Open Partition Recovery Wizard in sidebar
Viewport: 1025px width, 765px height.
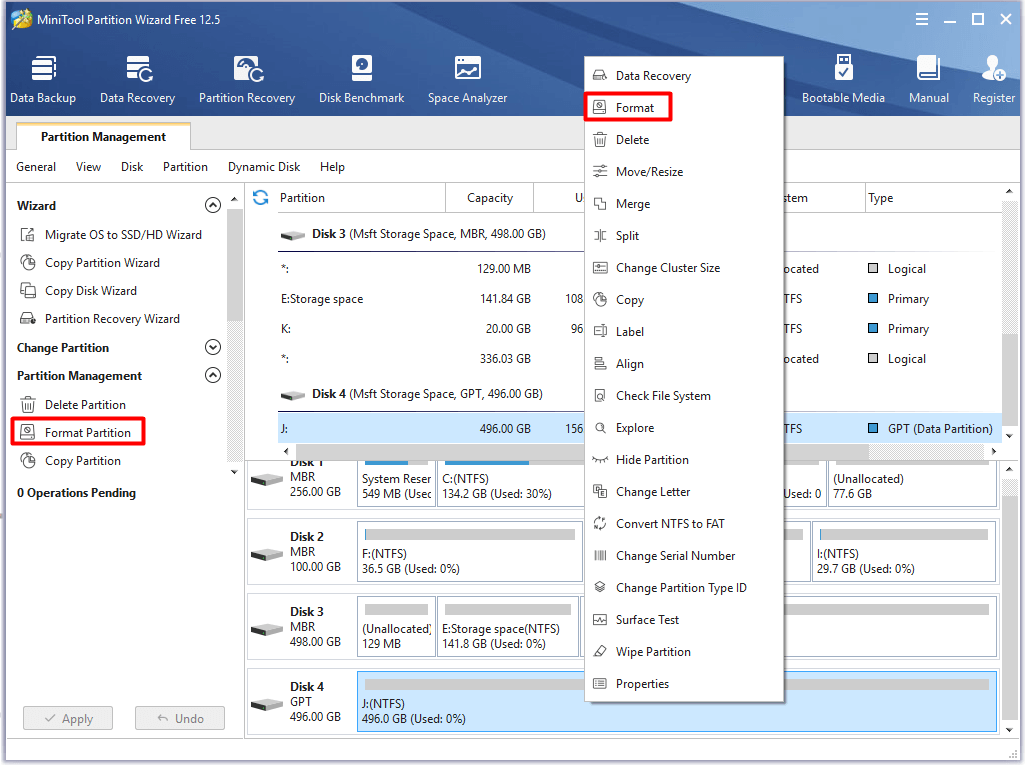tap(99, 319)
